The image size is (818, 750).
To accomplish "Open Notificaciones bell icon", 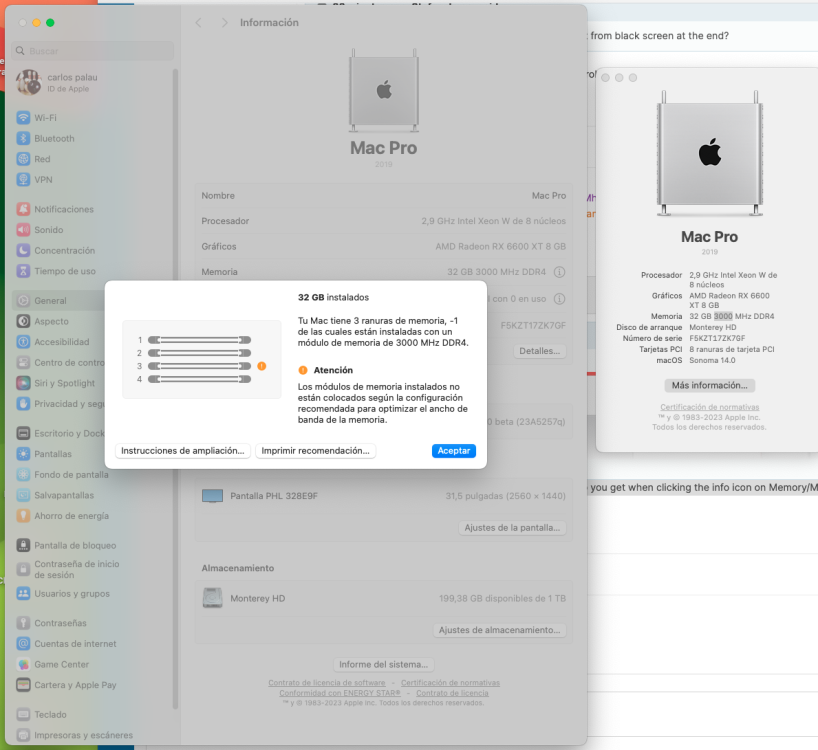I will [23, 209].
